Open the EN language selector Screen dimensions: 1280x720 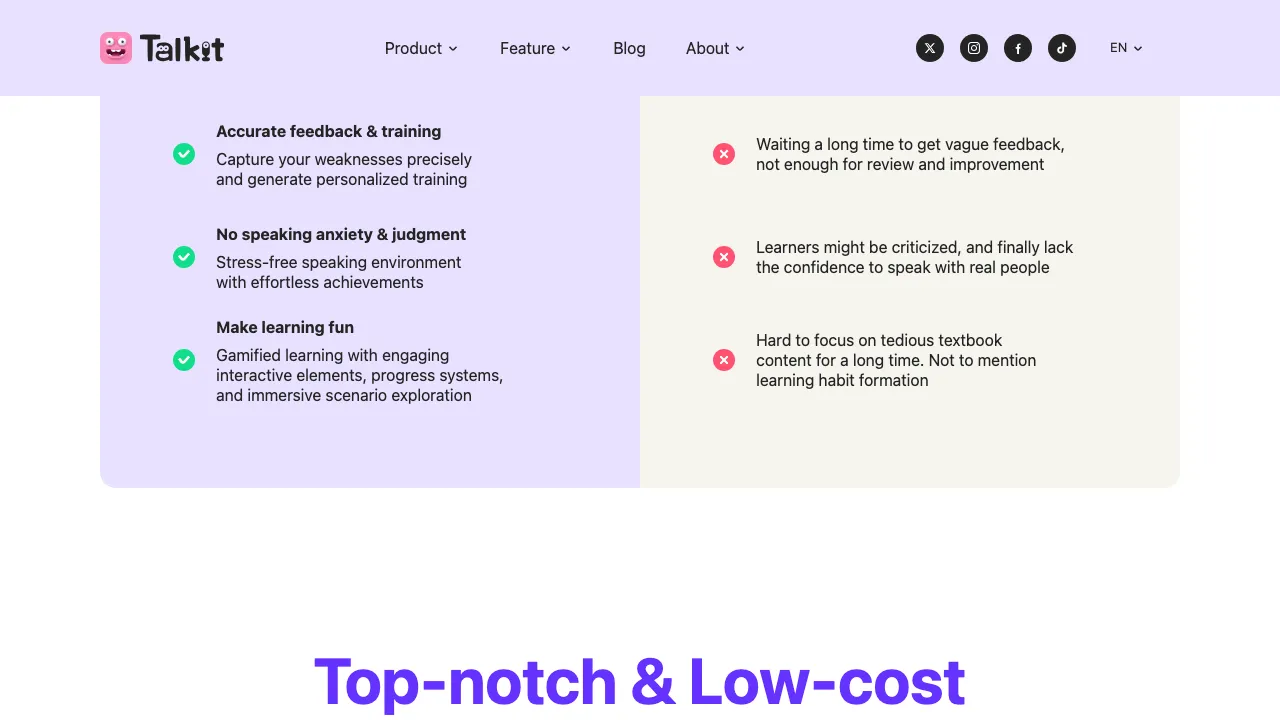pos(1126,48)
